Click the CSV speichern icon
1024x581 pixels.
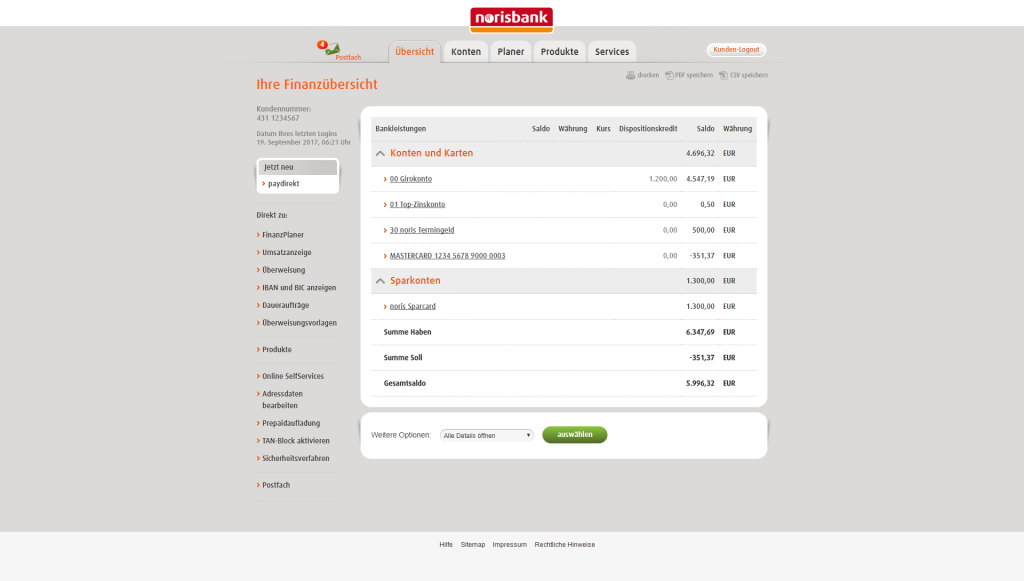[x=723, y=76]
